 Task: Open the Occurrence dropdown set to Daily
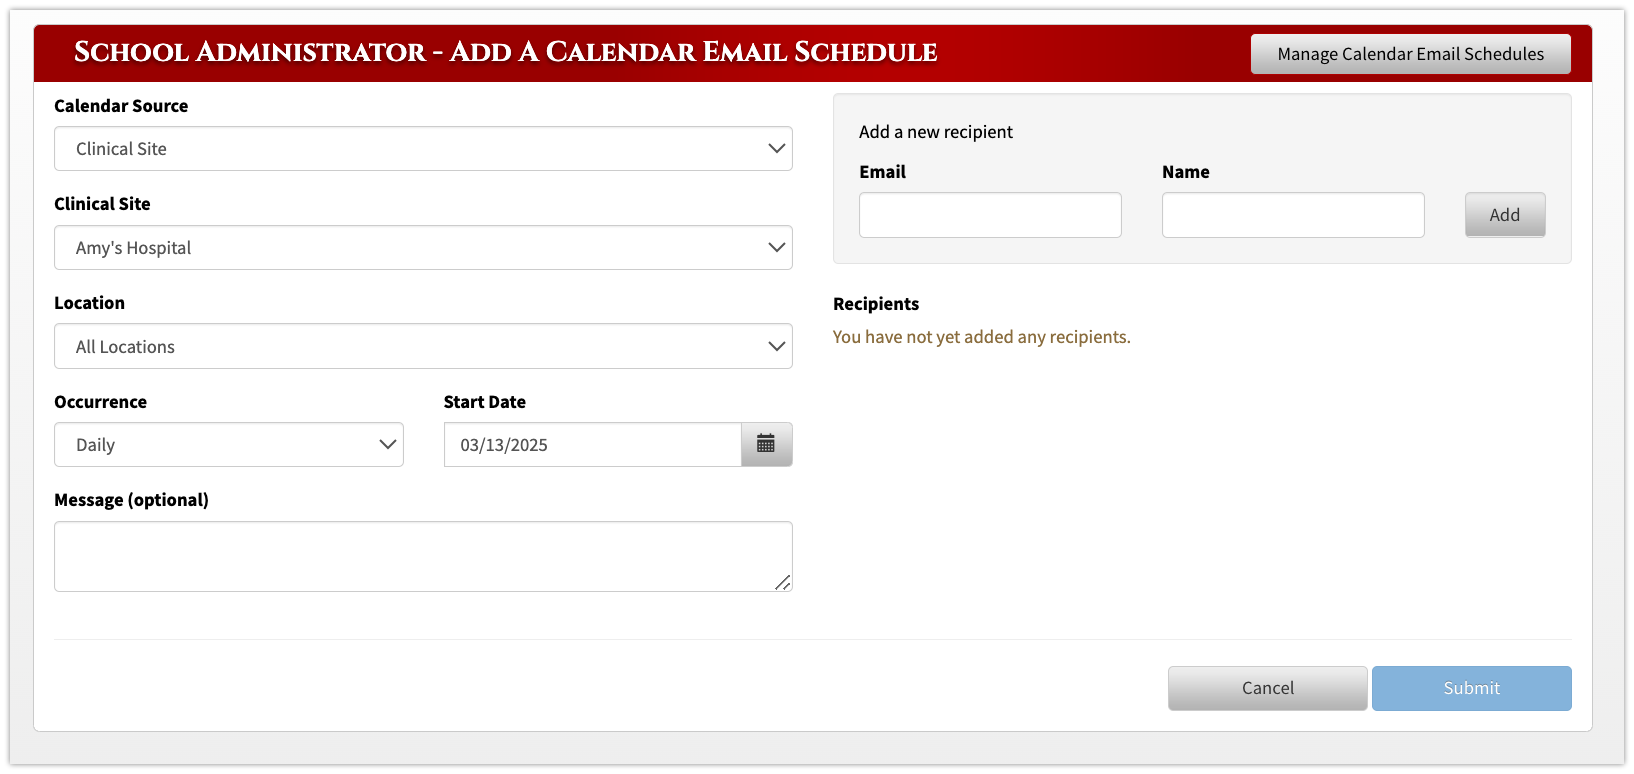coord(229,444)
